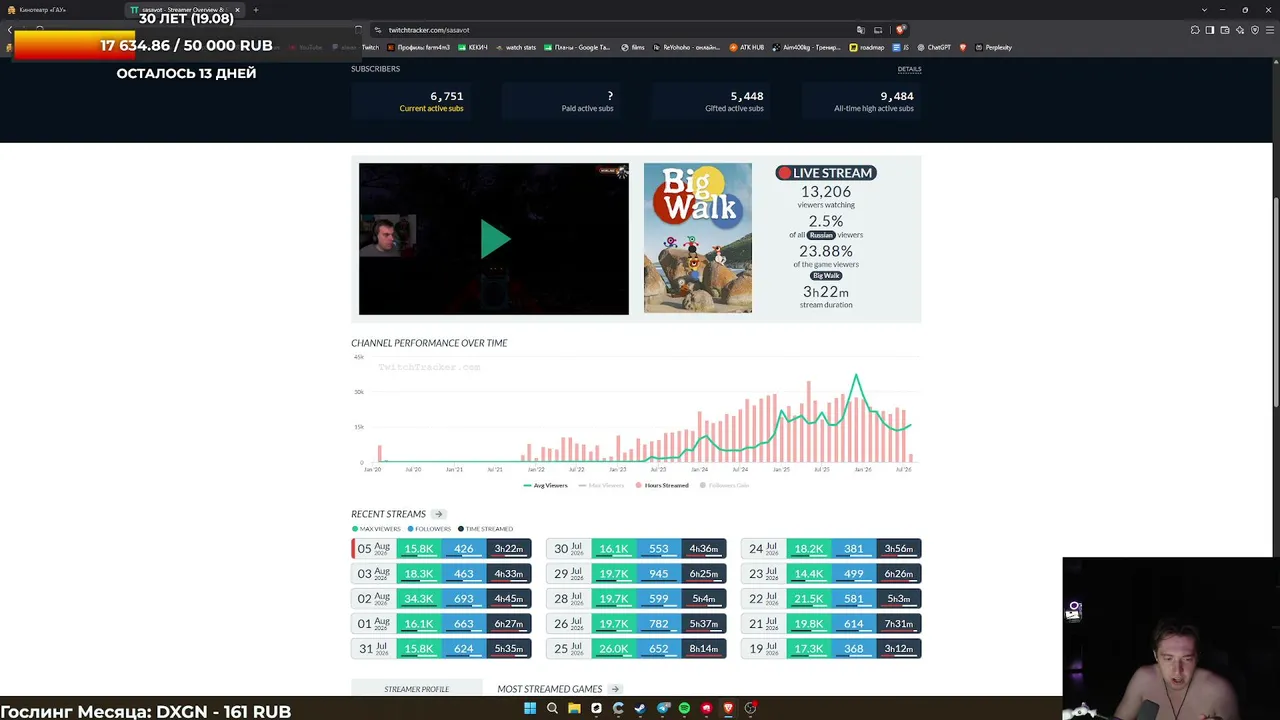Click the 6,751 current active subs value
Viewport: 1280px width, 720px height.
447,96
